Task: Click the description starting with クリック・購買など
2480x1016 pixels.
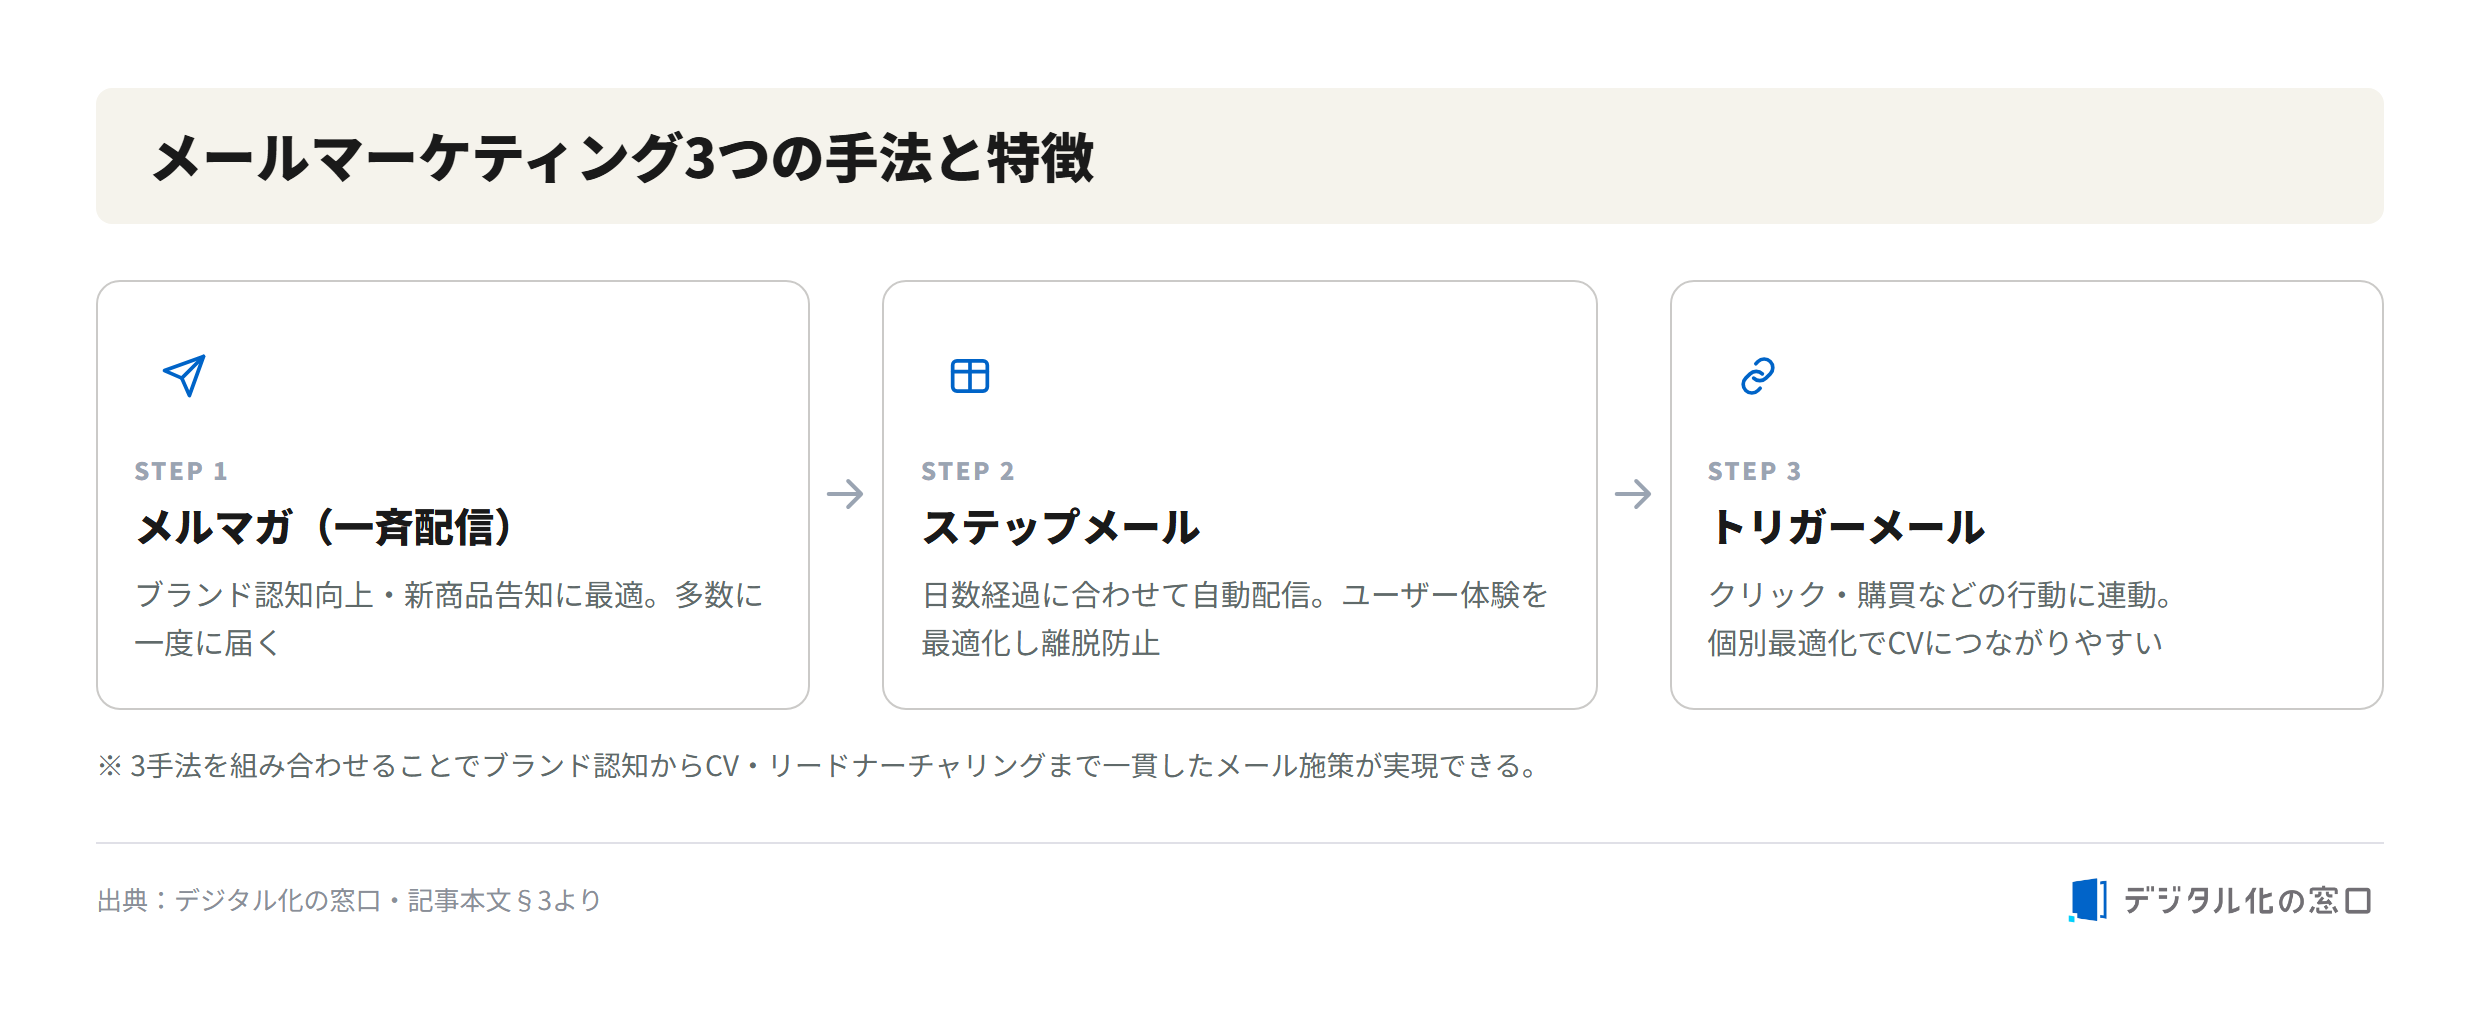Action: click(x=1940, y=619)
